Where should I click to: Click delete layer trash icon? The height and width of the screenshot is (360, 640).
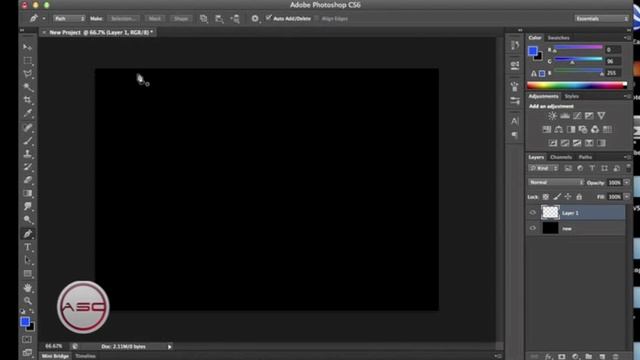pyautogui.click(x=616, y=356)
